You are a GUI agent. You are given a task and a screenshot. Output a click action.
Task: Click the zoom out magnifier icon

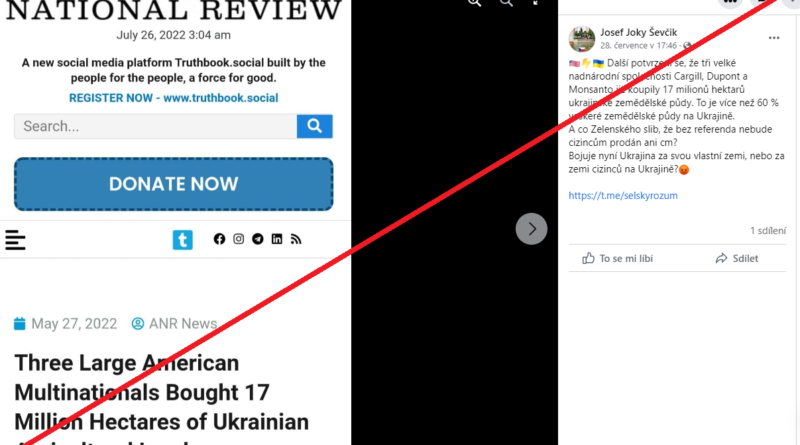click(x=506, y=3)
